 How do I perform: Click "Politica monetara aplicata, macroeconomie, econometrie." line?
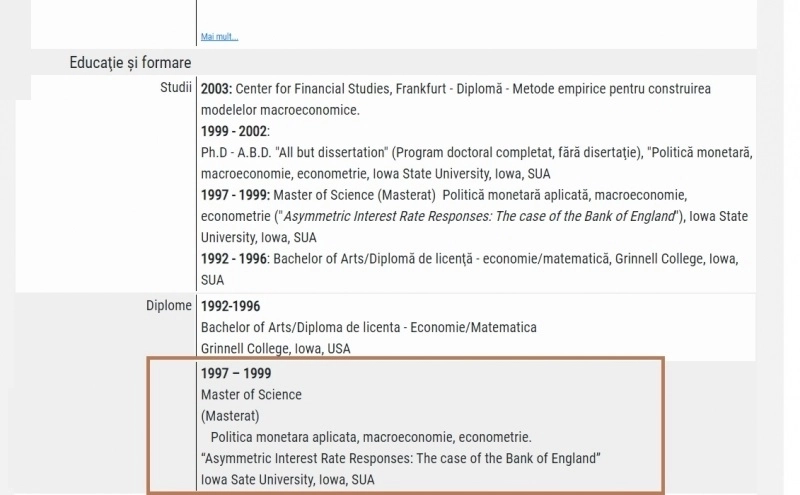(x=371, y=437)
